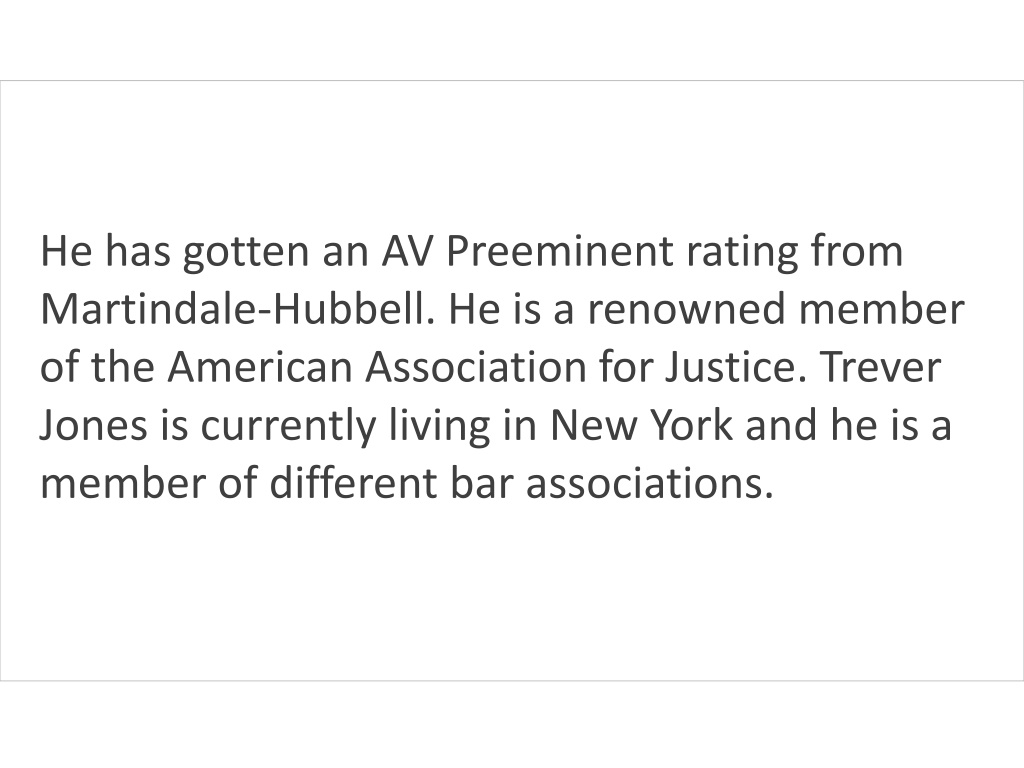The width and height of the screenshot is (1024, 768).
Task: Click the word "from" ending the first line
Action: coord(857,251)
